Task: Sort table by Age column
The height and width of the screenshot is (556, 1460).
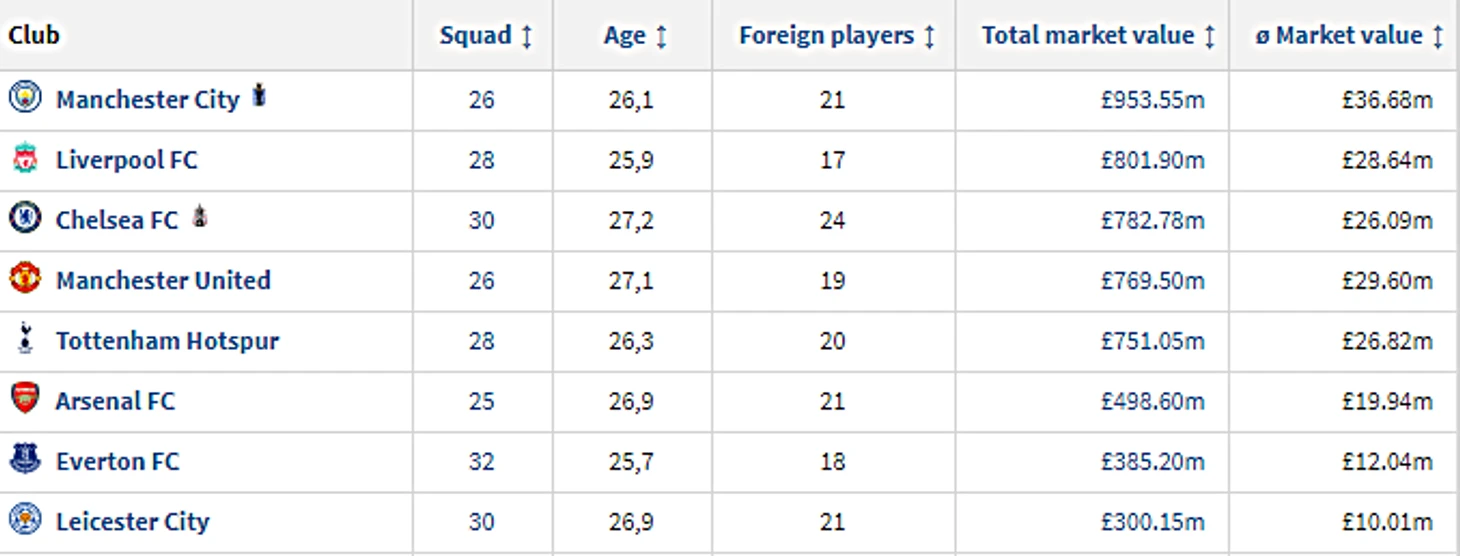Action: tap(635, 36)
